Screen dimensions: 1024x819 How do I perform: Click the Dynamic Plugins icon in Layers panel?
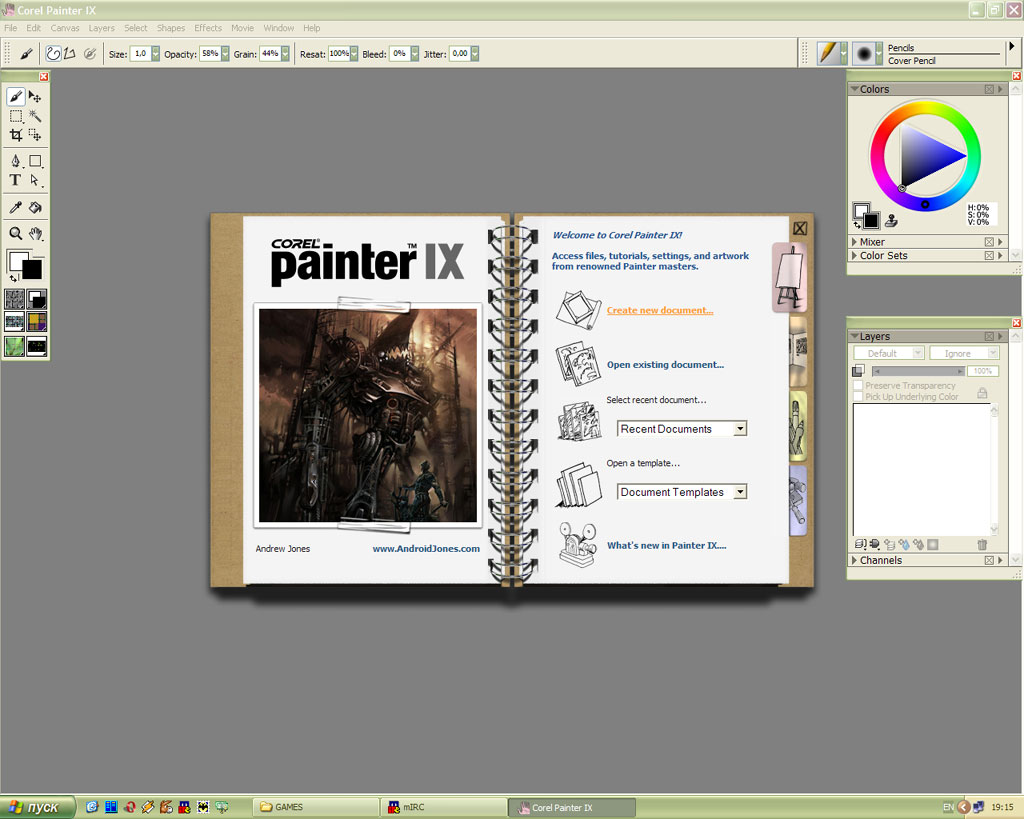click(874, 544)
